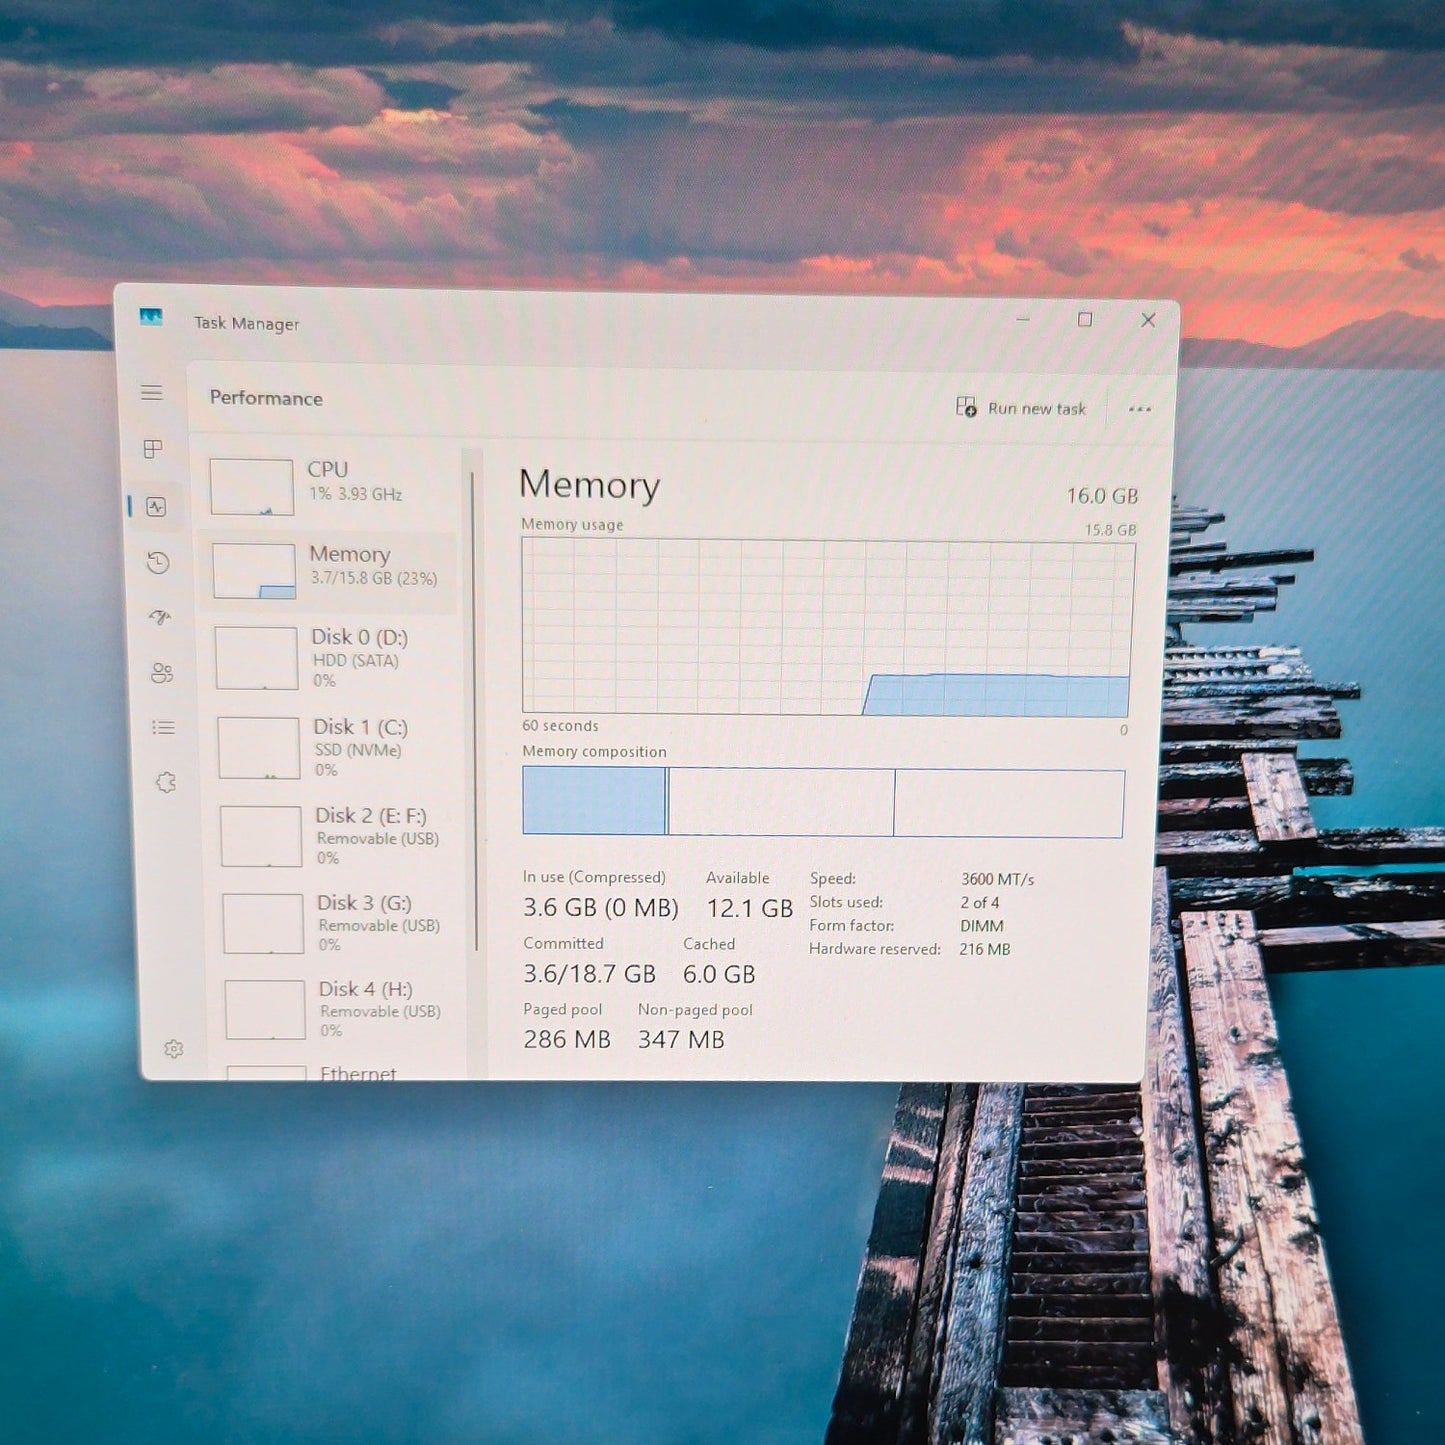Select the CPU performance item
Image resolution: width=1445 pixels, height=1445 pixels.
pyautogui.click(x=327, y=487)
